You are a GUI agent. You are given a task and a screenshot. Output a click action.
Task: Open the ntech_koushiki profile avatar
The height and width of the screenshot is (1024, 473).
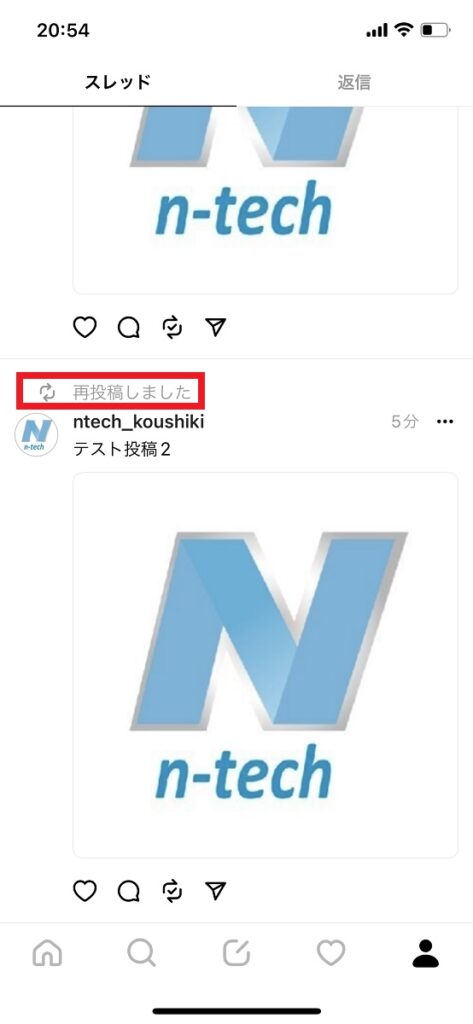click(36, 435)
